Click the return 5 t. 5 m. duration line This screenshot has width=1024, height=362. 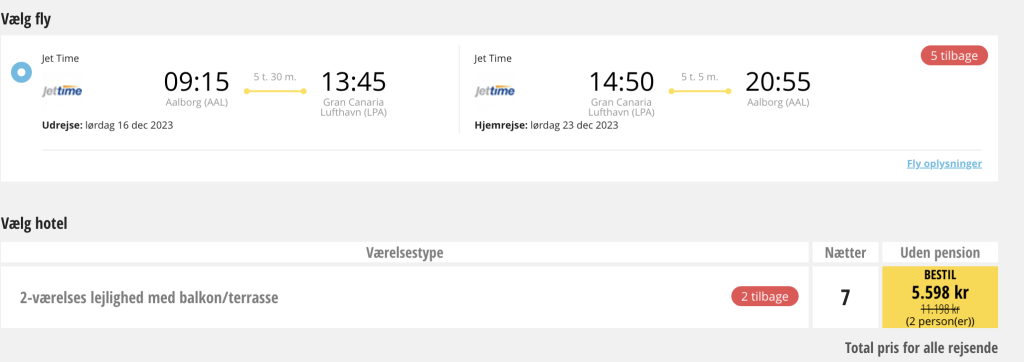(699, 91)
